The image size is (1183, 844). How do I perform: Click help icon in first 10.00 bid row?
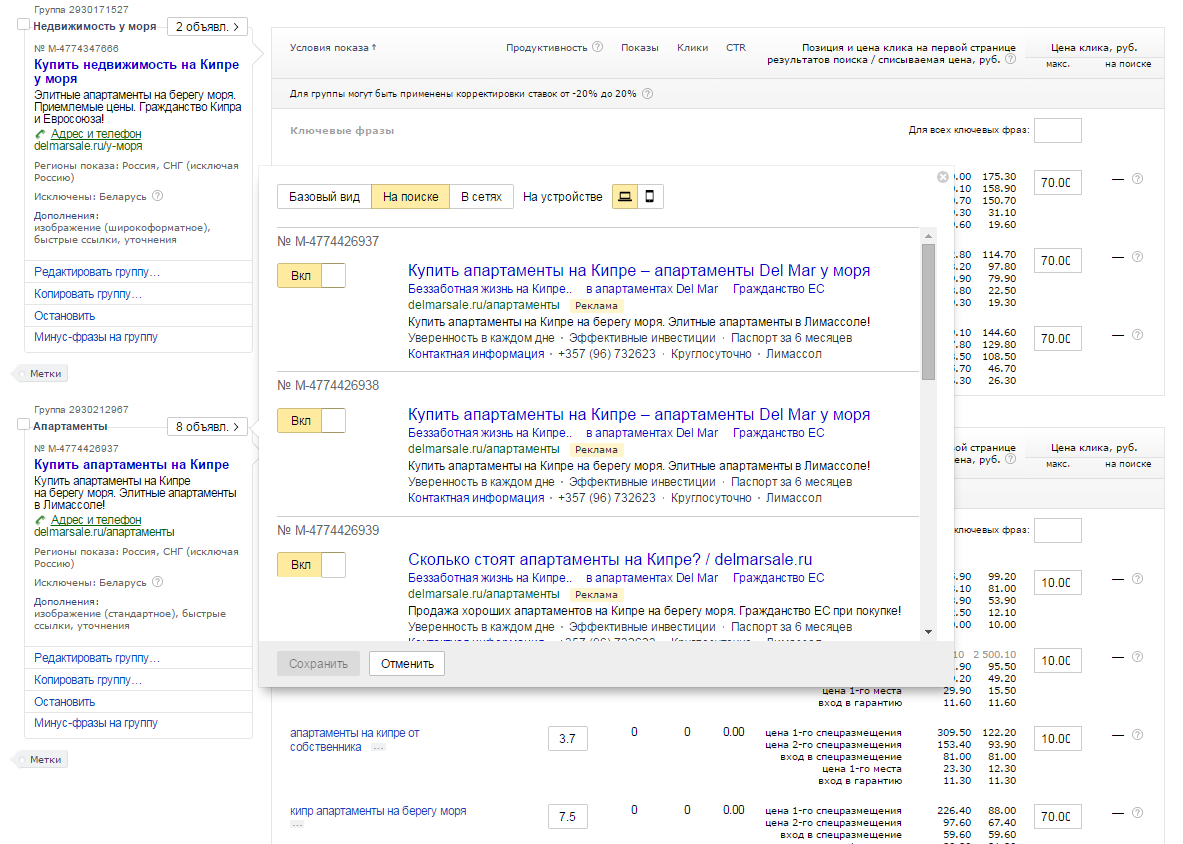pyautogui.click(x=1138, y=579)
